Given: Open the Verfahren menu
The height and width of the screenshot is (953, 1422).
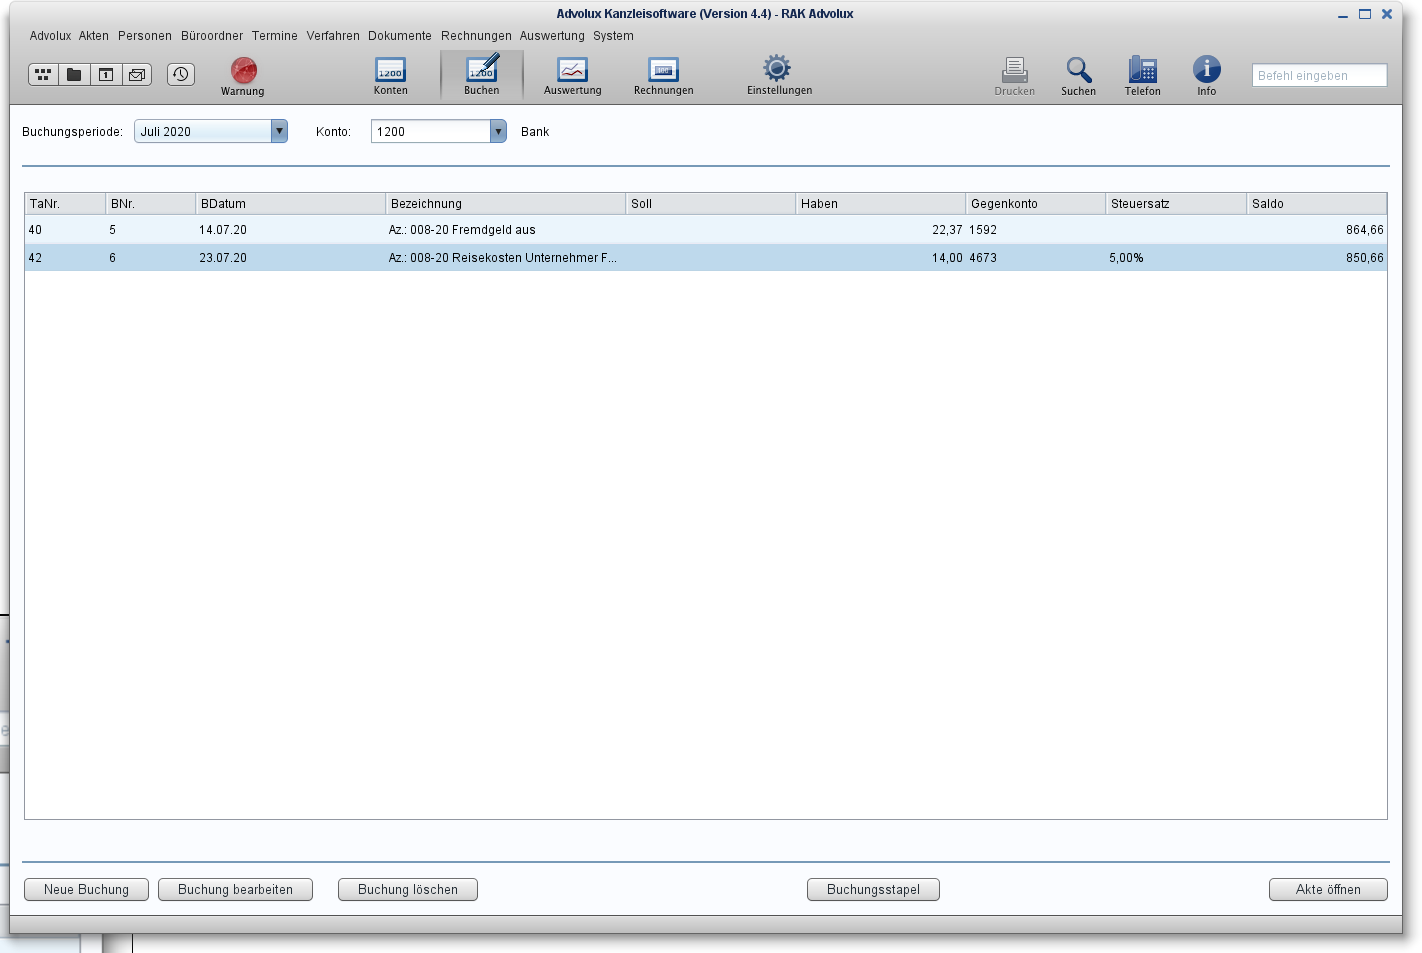Looking at the screenshot, I should pyautogui.click(x=333, y=36).
